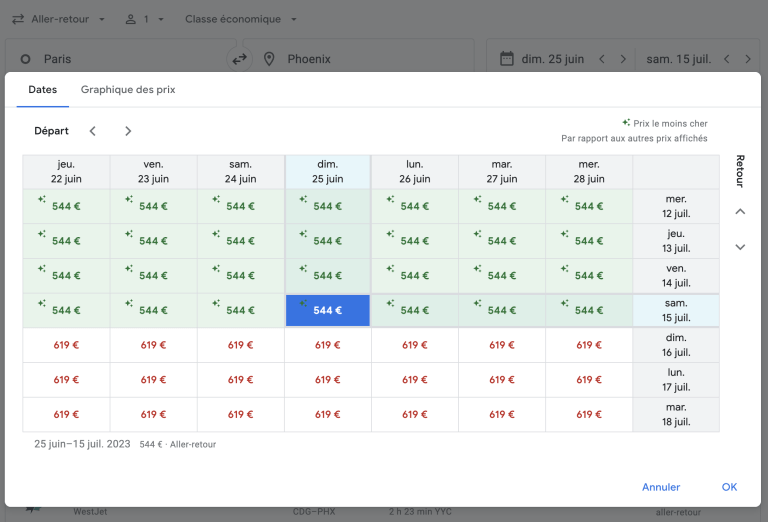Image resolution: width=768 pixels, height=522 pixels.
Task: Click the origin circle icon beside Paris
Action: [x=25, y=59]
